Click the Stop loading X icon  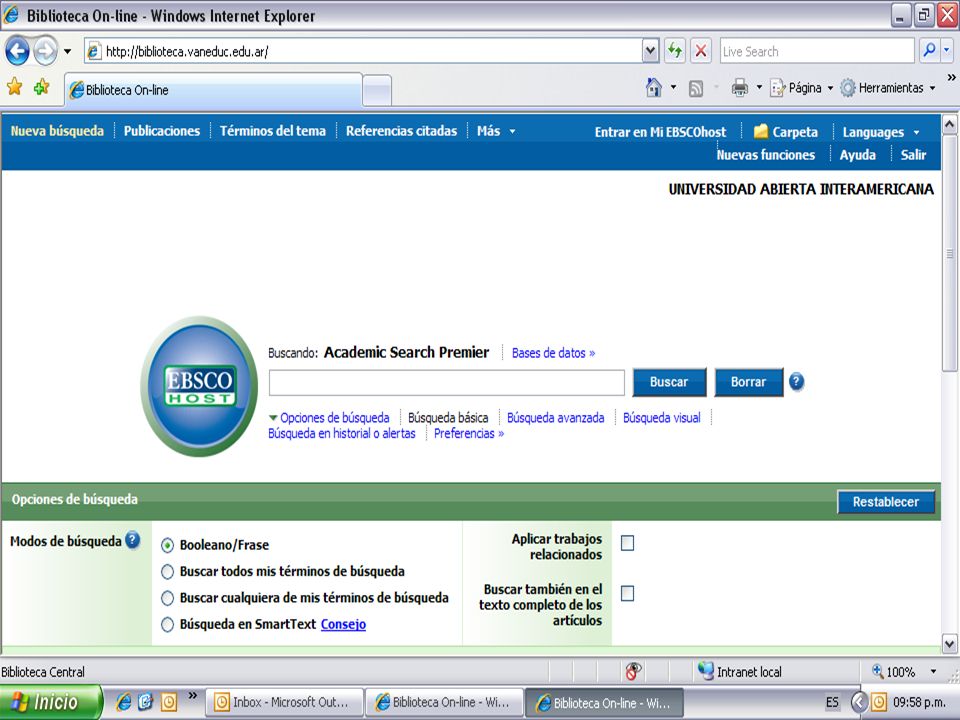[x=701, y=51]
